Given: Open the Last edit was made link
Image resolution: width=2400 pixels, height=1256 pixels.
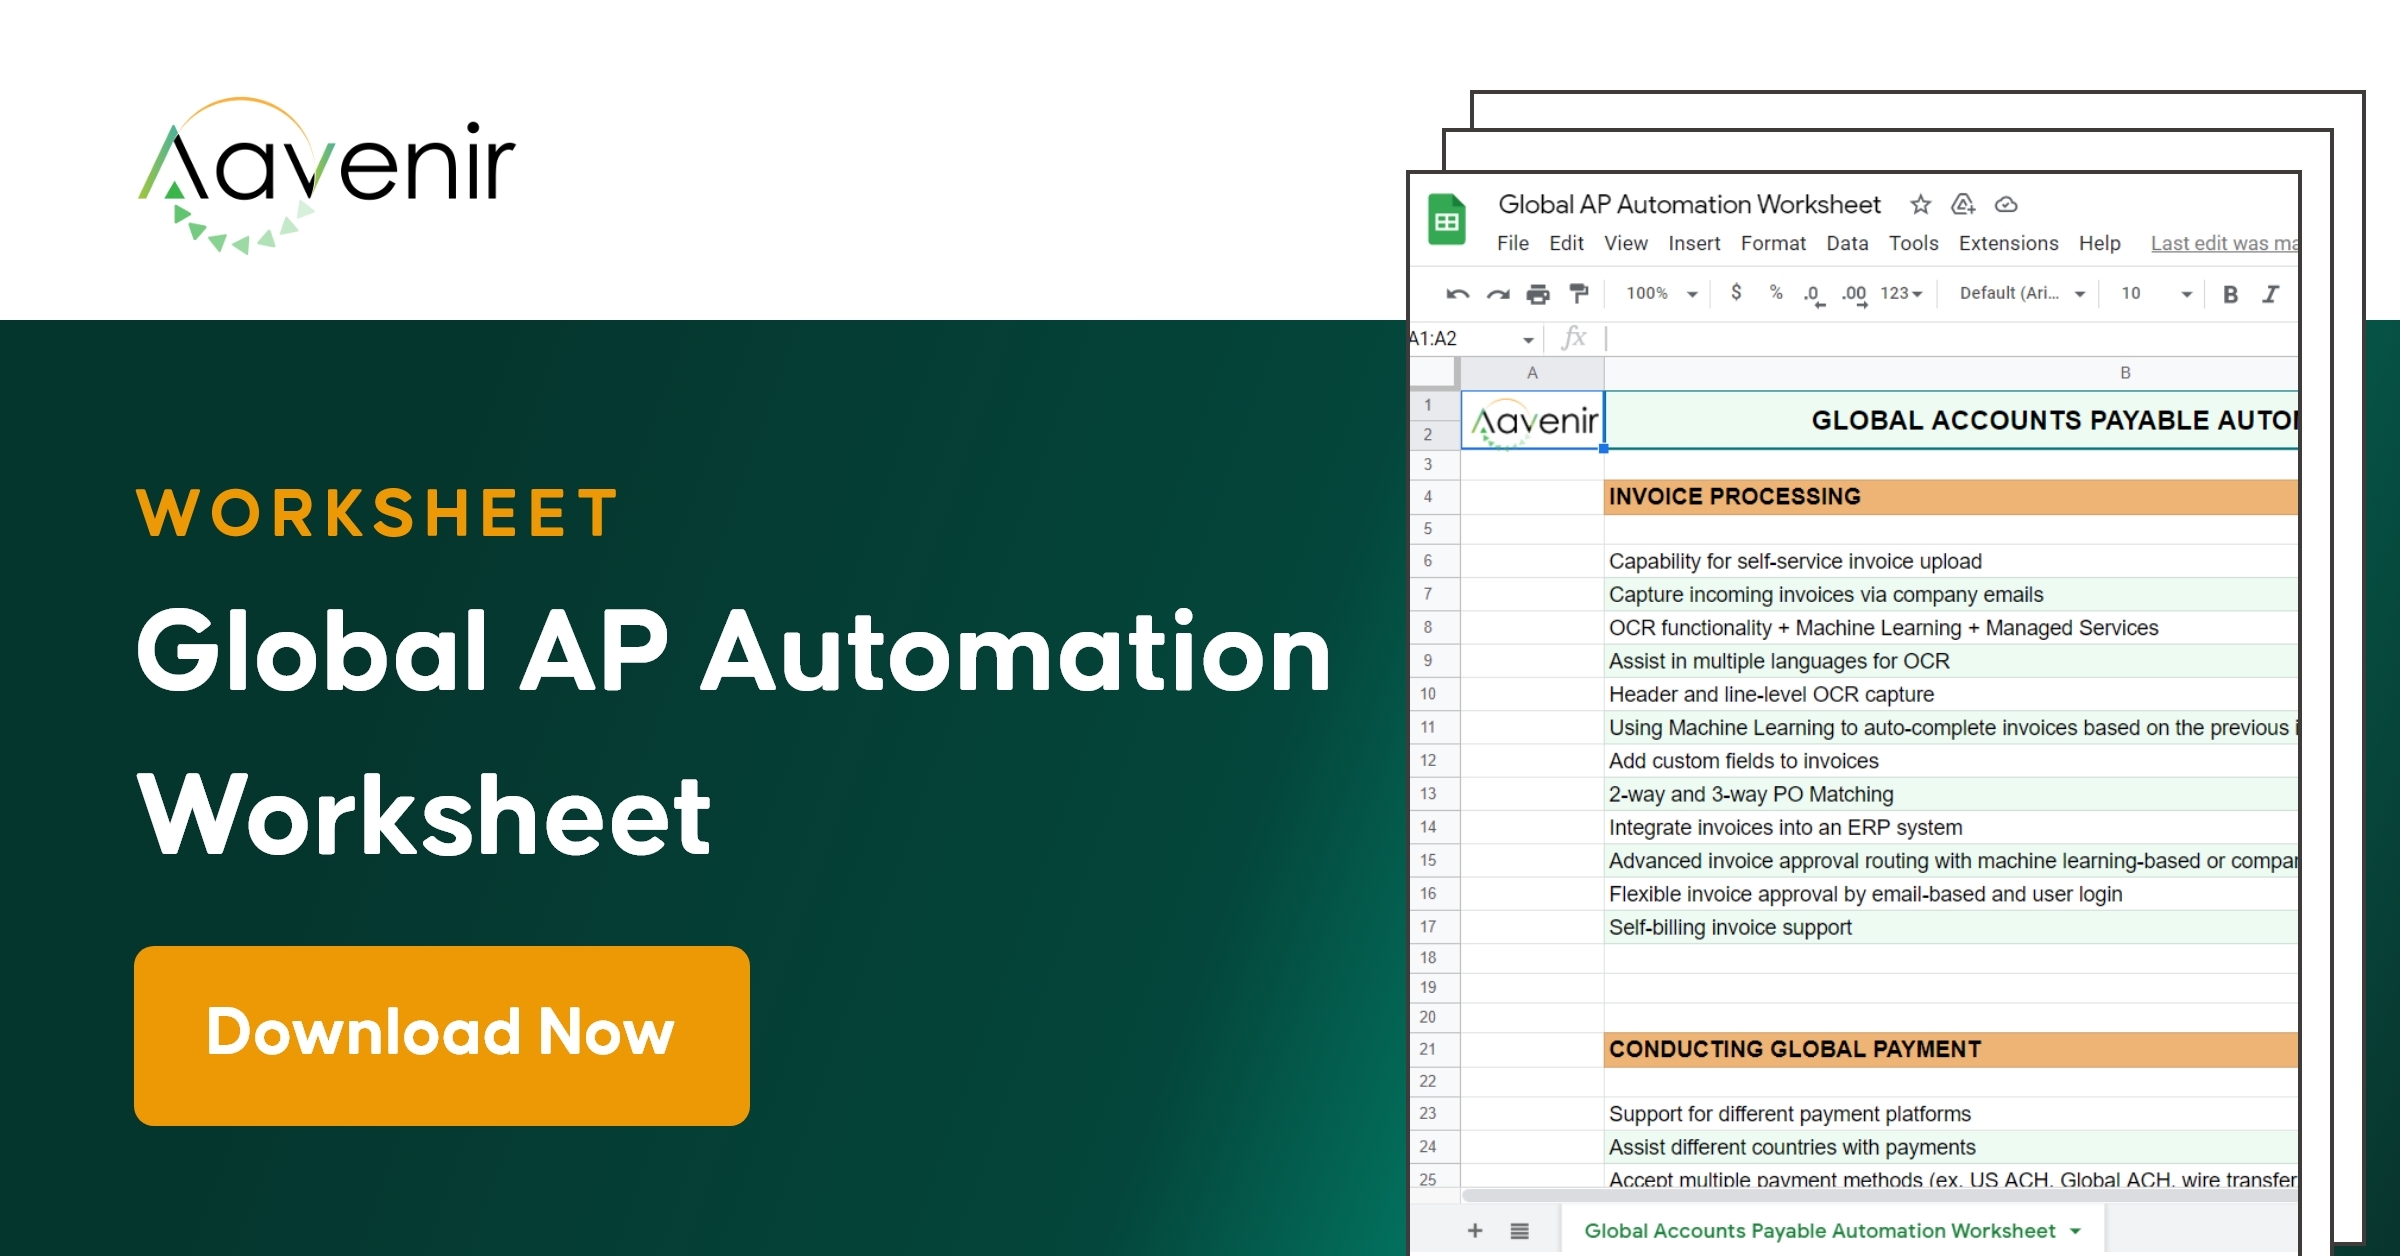Looking at the screenshot, I should point(2224,243).
